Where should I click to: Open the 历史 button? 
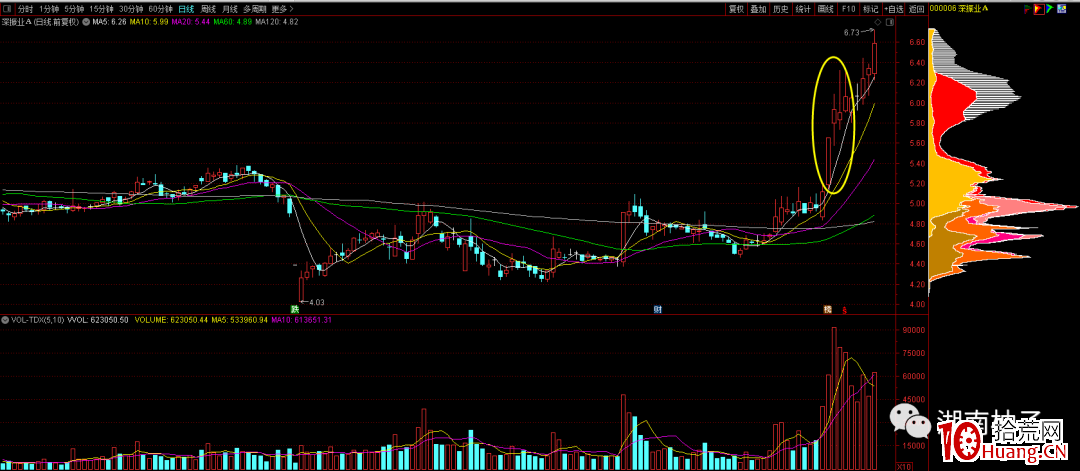[x=780, y=9]
